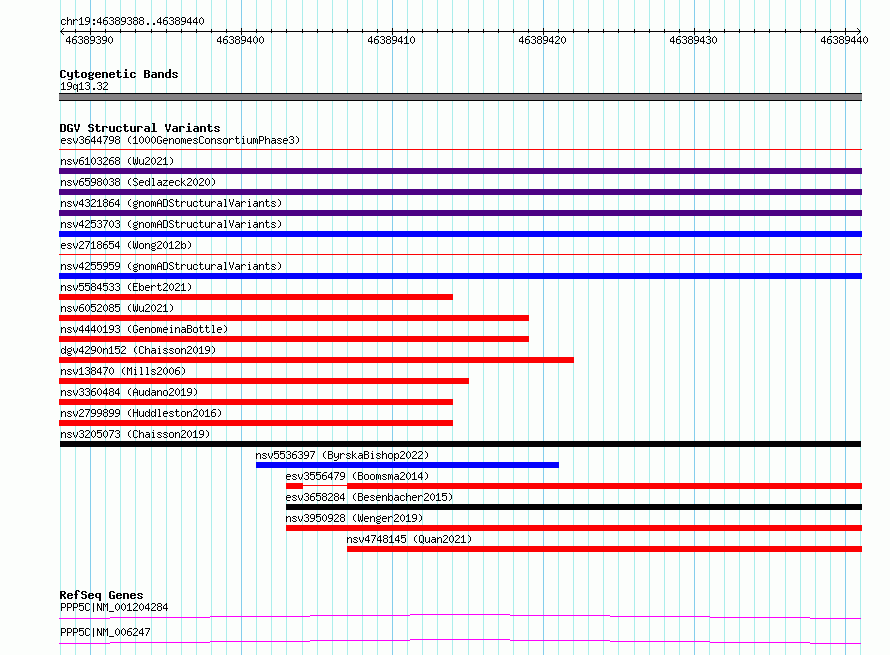The height and width of the screenshot is (655, 890).
Task: Open the RefSeq Genes track heading
Action: (x=101, y=595)
